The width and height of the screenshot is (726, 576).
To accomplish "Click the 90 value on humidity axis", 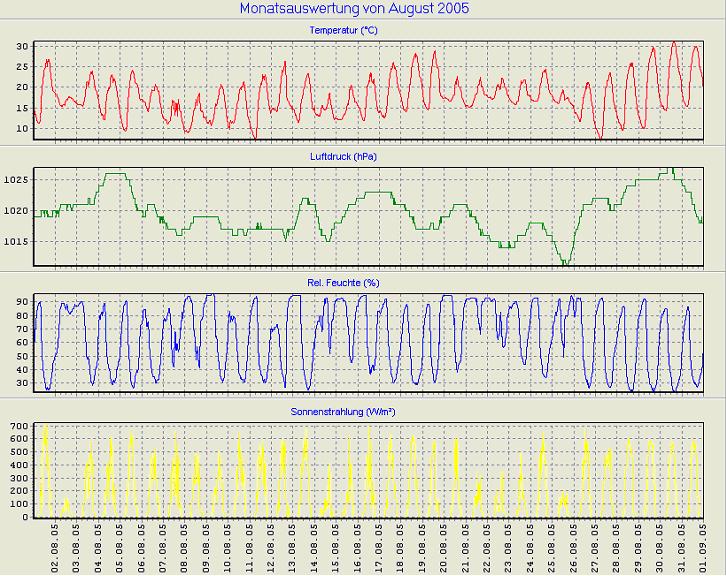I will [x=23, y=301].
